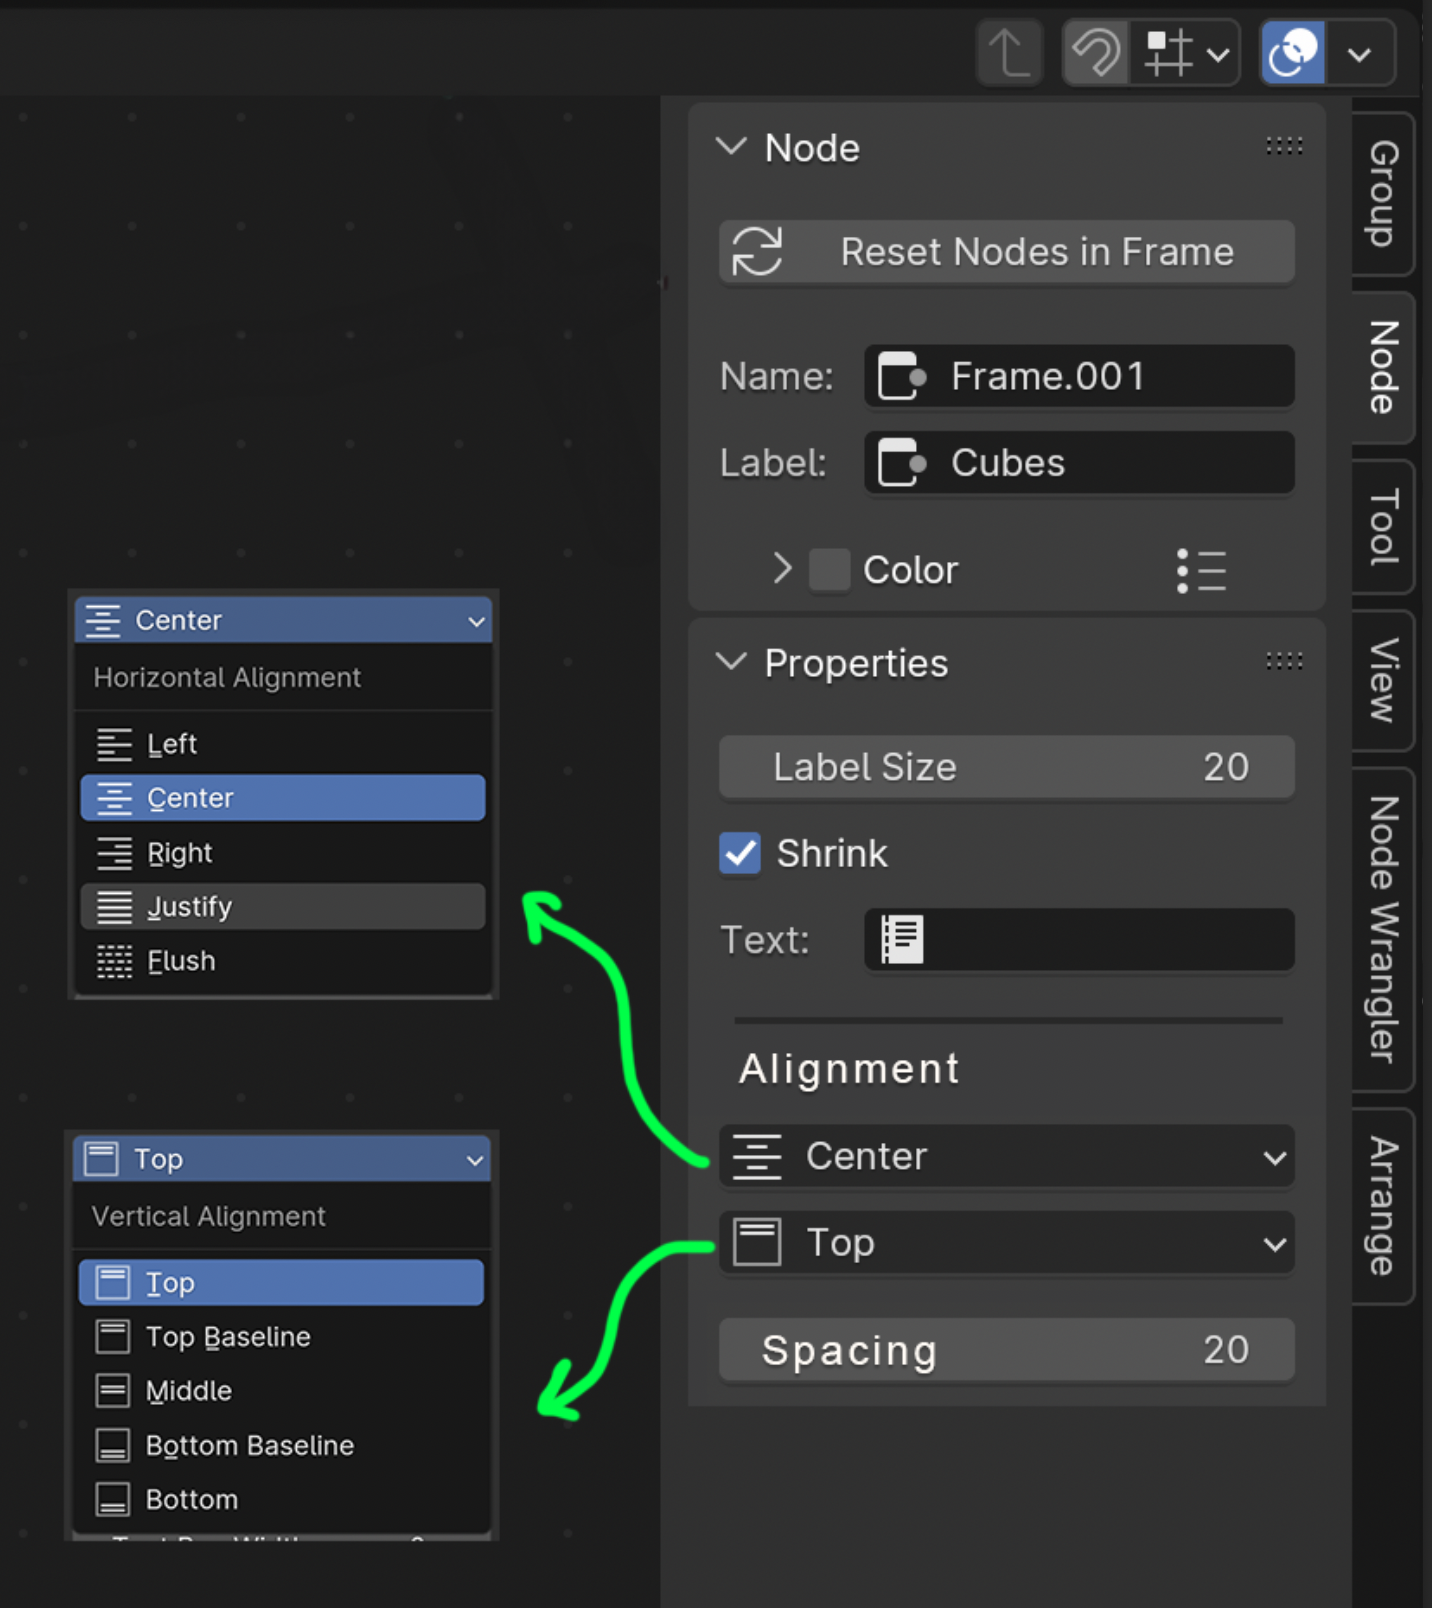This screenshot has width=1432, height=1608.
Task: Choose Bottom Baseline vertical alignment
Action: coord(281,1446)
